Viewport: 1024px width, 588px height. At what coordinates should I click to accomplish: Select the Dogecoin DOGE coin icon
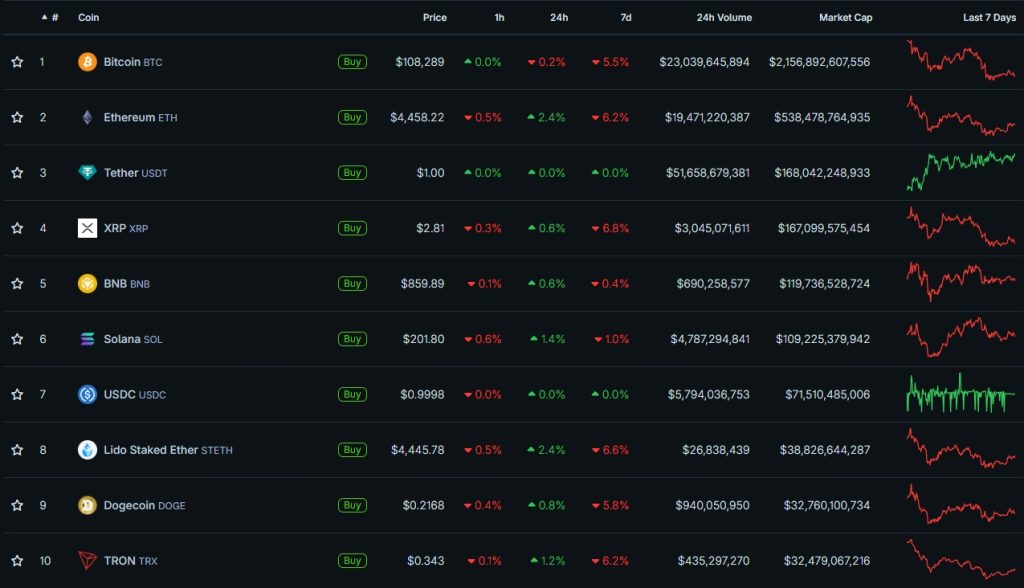click(x=89, y=505)
